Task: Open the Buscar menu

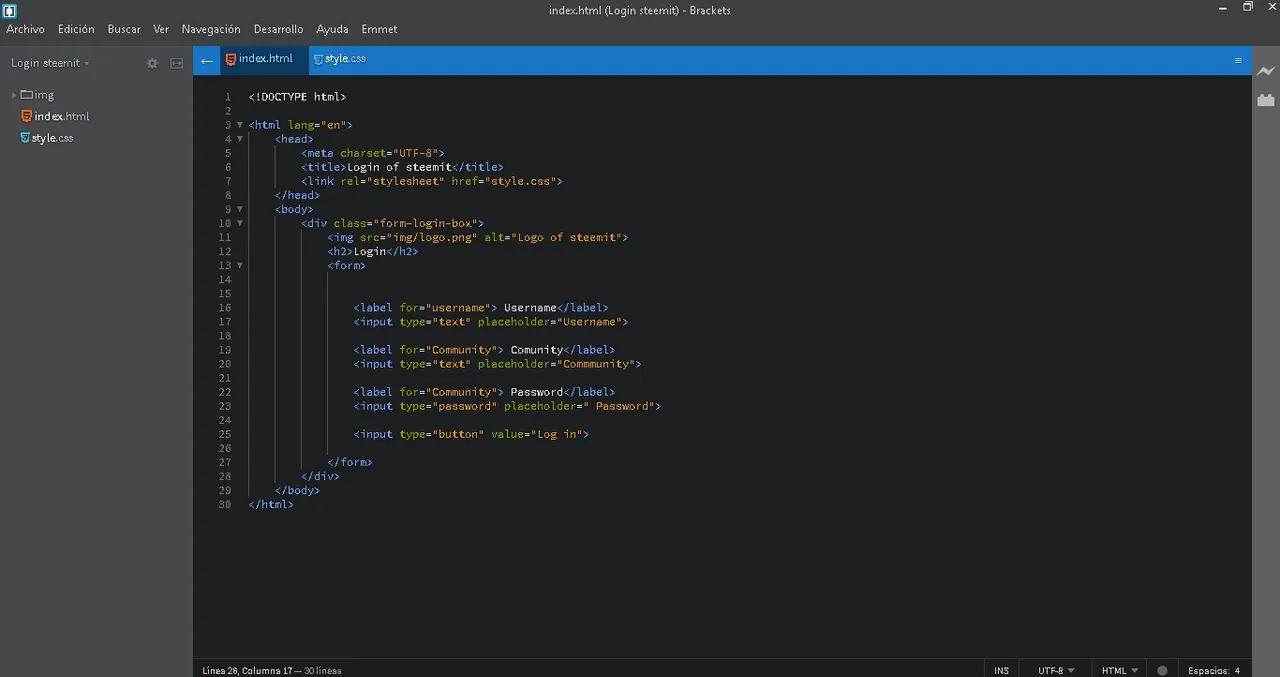Action: point(124,29)
